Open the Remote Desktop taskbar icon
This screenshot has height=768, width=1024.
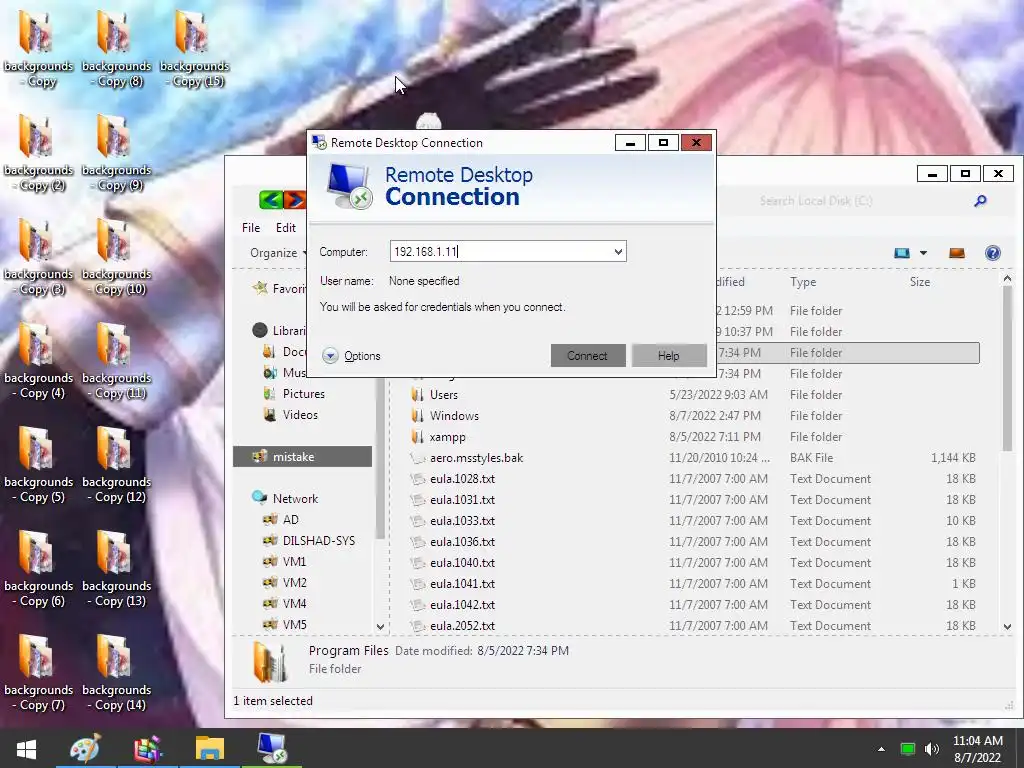(272, 748)
